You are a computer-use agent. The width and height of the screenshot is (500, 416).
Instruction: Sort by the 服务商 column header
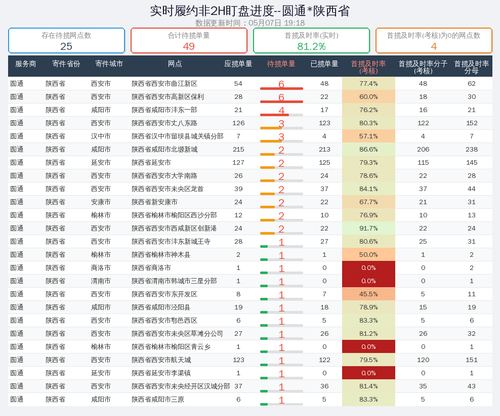(25, 64)
